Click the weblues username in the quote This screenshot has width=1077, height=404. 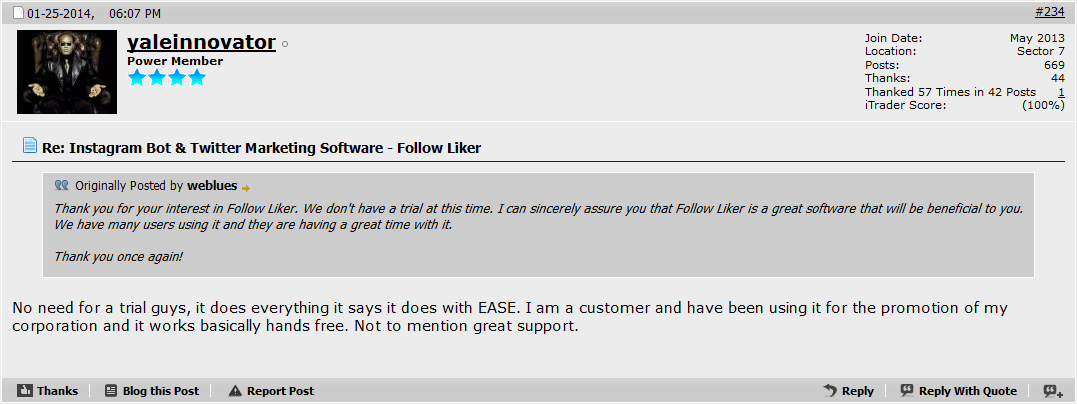(x=212, y=186)
